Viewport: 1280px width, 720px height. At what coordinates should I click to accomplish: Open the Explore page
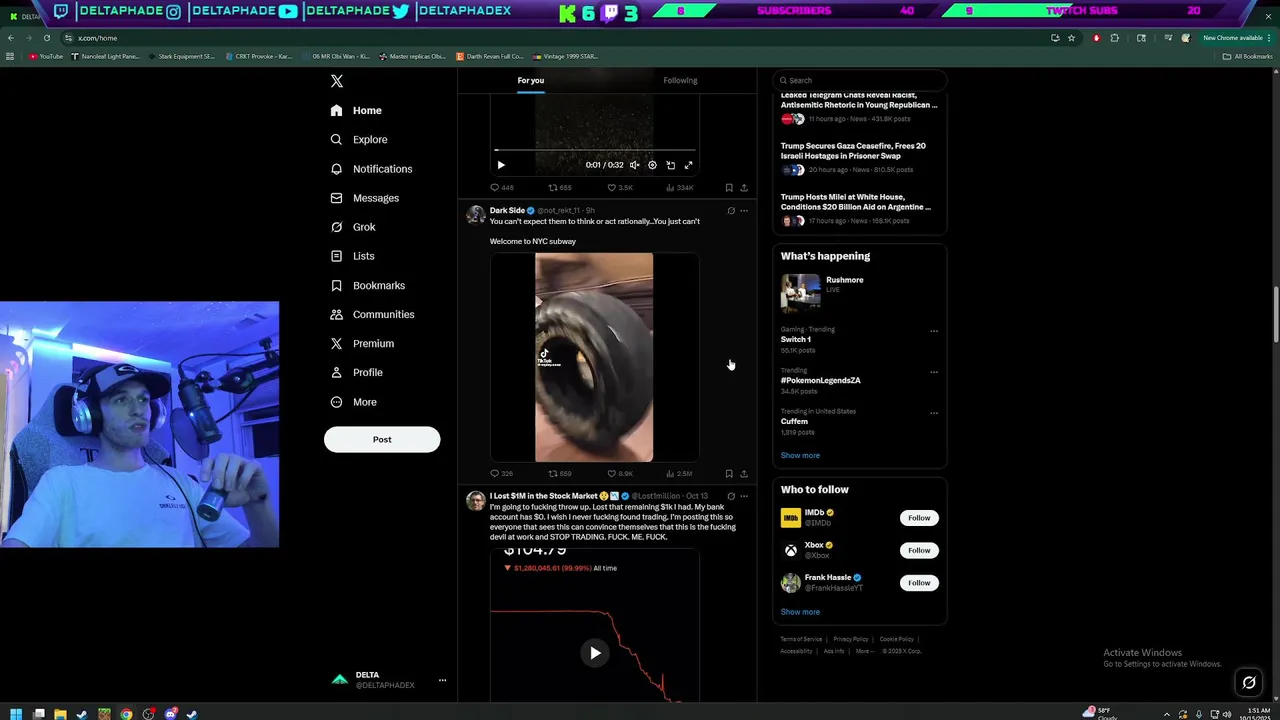pos(359,139)
